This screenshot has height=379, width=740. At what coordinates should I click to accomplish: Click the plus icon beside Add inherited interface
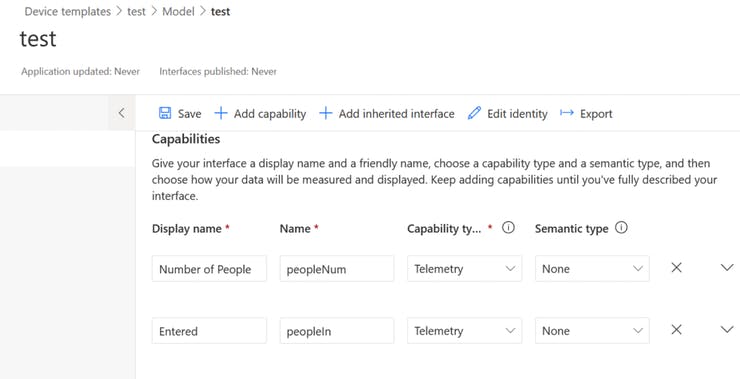[326, 113]
